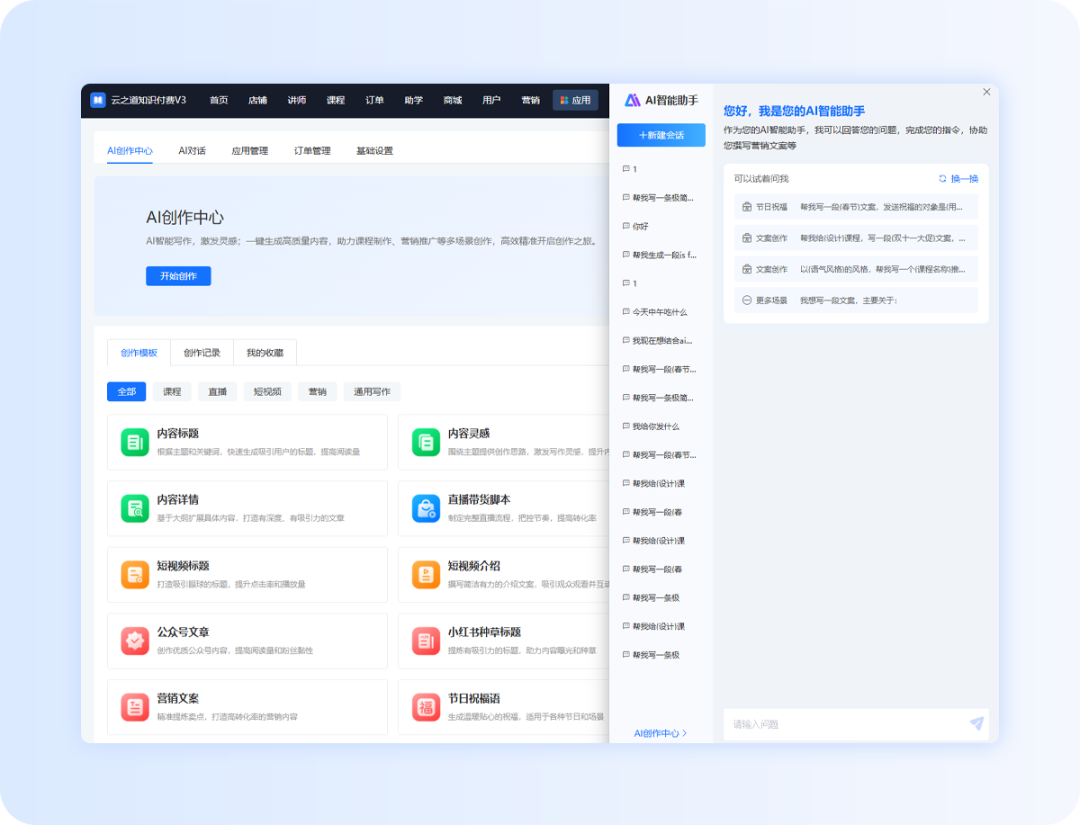Go to 首页 in top navigation

(x=218, y=100)
